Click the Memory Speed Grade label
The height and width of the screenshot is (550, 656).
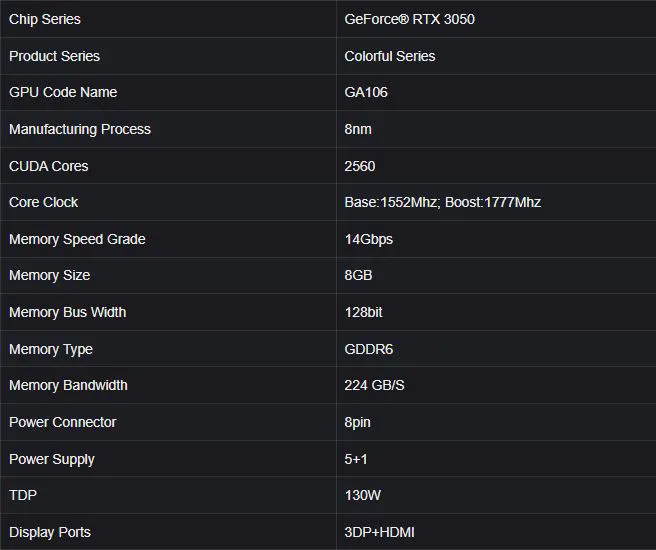[x=77, y=239]
